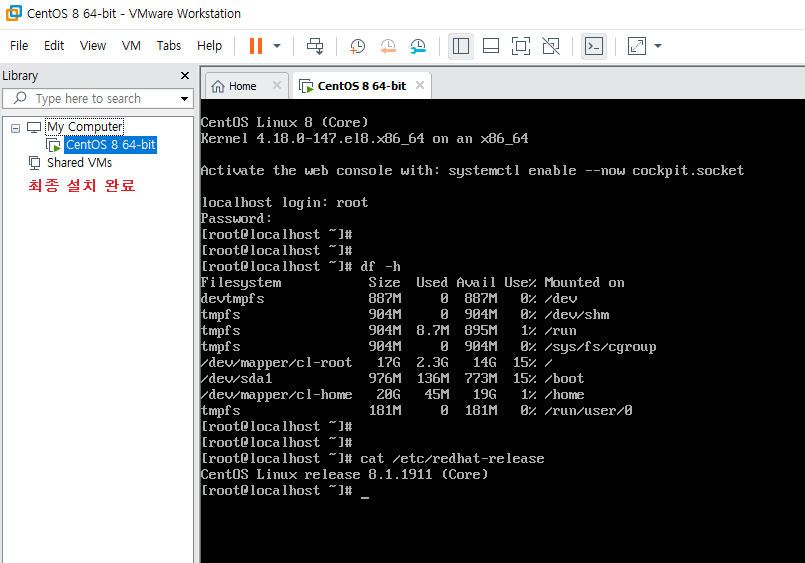Image resolution: width=805 pixels, height=563 pixels.
Task: Open the View menu
Action: tap(92, 46)
